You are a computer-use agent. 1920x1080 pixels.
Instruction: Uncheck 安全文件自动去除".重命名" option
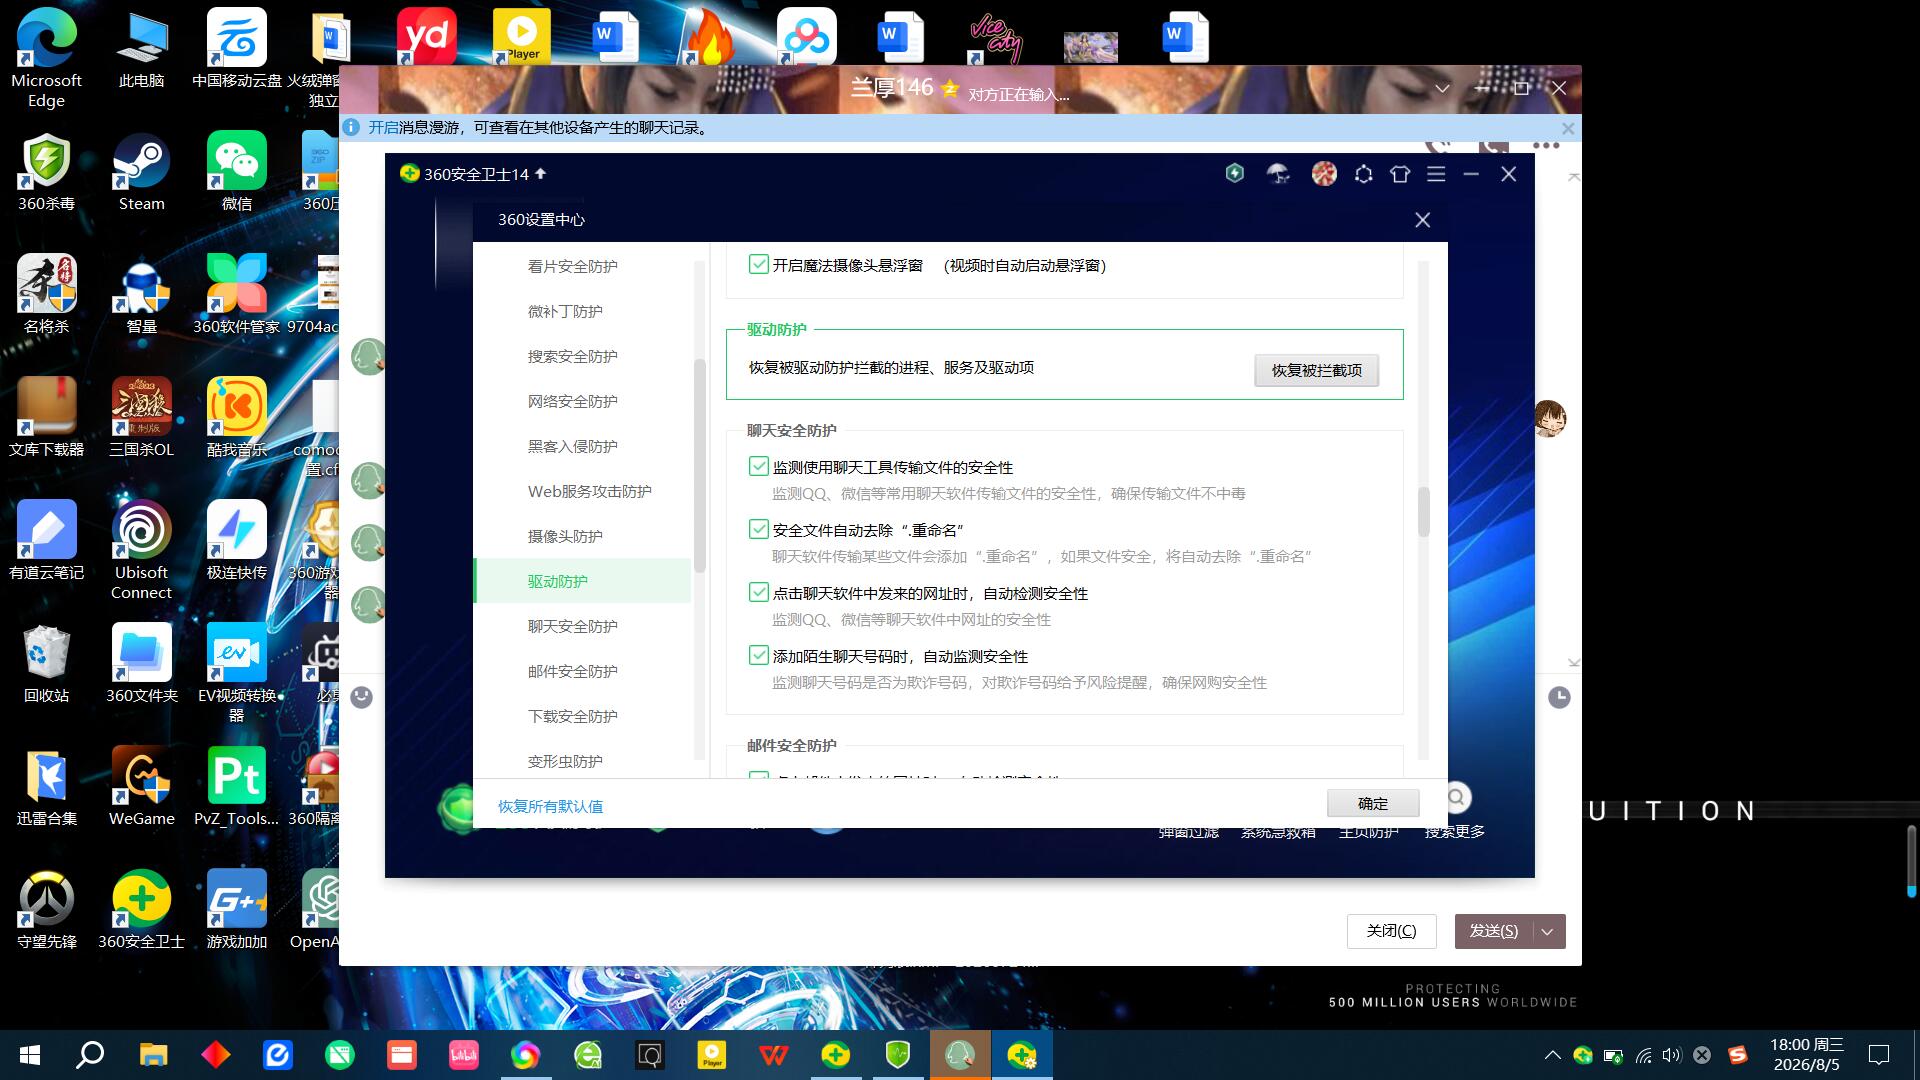click(759, 530)
